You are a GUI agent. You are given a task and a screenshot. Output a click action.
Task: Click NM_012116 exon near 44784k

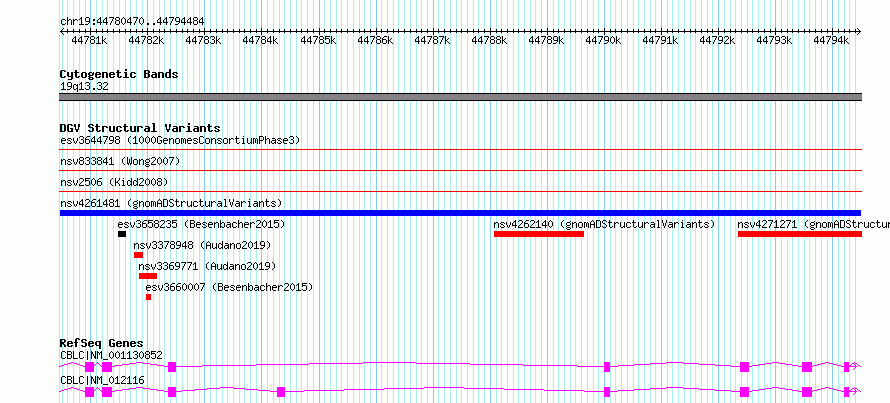(280, 392)
